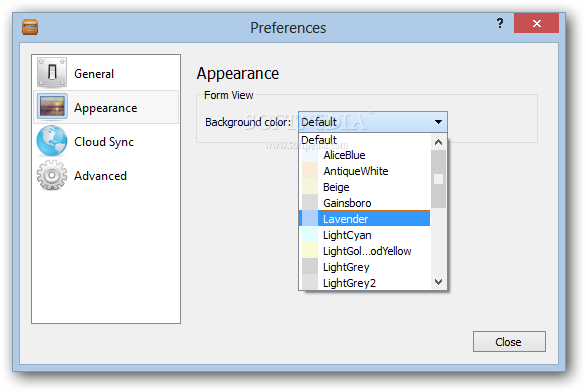Click the AliceBlue color swatch
Image resolution: width=586 pixels, height=392 pixels.
pyautogui.click(x=310, y=155)
